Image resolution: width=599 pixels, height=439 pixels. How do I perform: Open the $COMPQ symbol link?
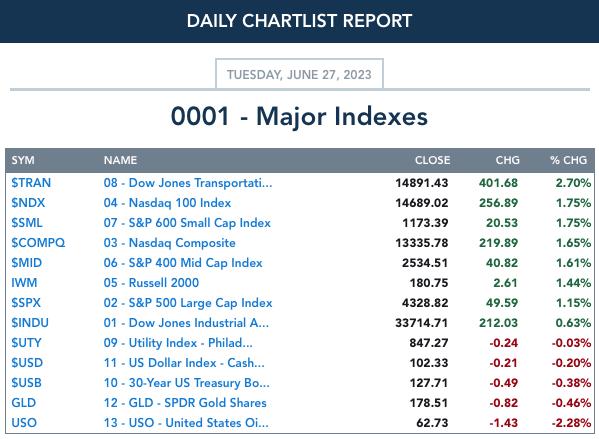pyautogui.click(x=38, y=243)
